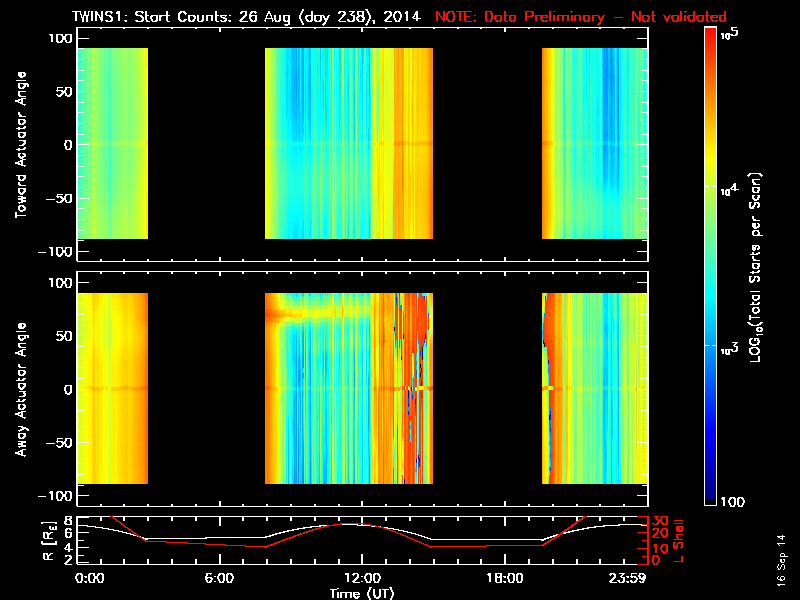800x600 pixels.
Task: Click the 0:00 time tick label
Action: pyautogui.click(x=88, y=578)
